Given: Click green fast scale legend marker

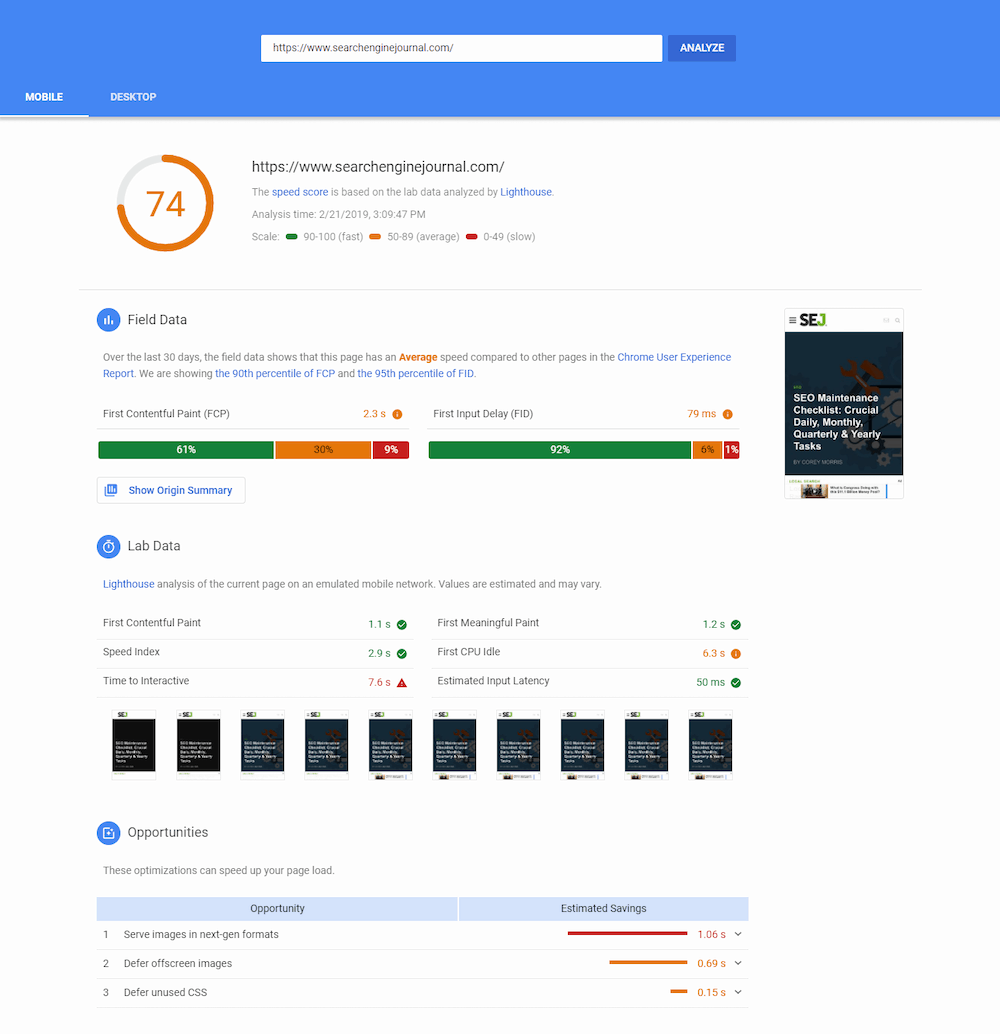Looking at the screenshot, I should [x=292, y=237].
